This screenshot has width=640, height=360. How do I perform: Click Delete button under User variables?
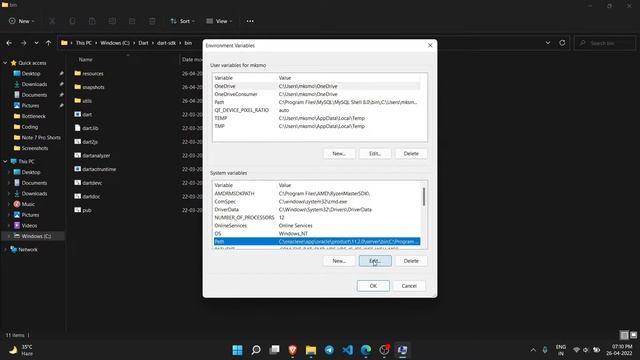pos(411,153)
